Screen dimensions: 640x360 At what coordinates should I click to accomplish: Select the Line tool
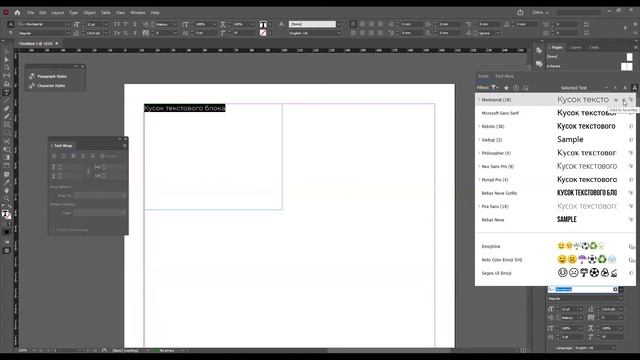pos(7,100)
